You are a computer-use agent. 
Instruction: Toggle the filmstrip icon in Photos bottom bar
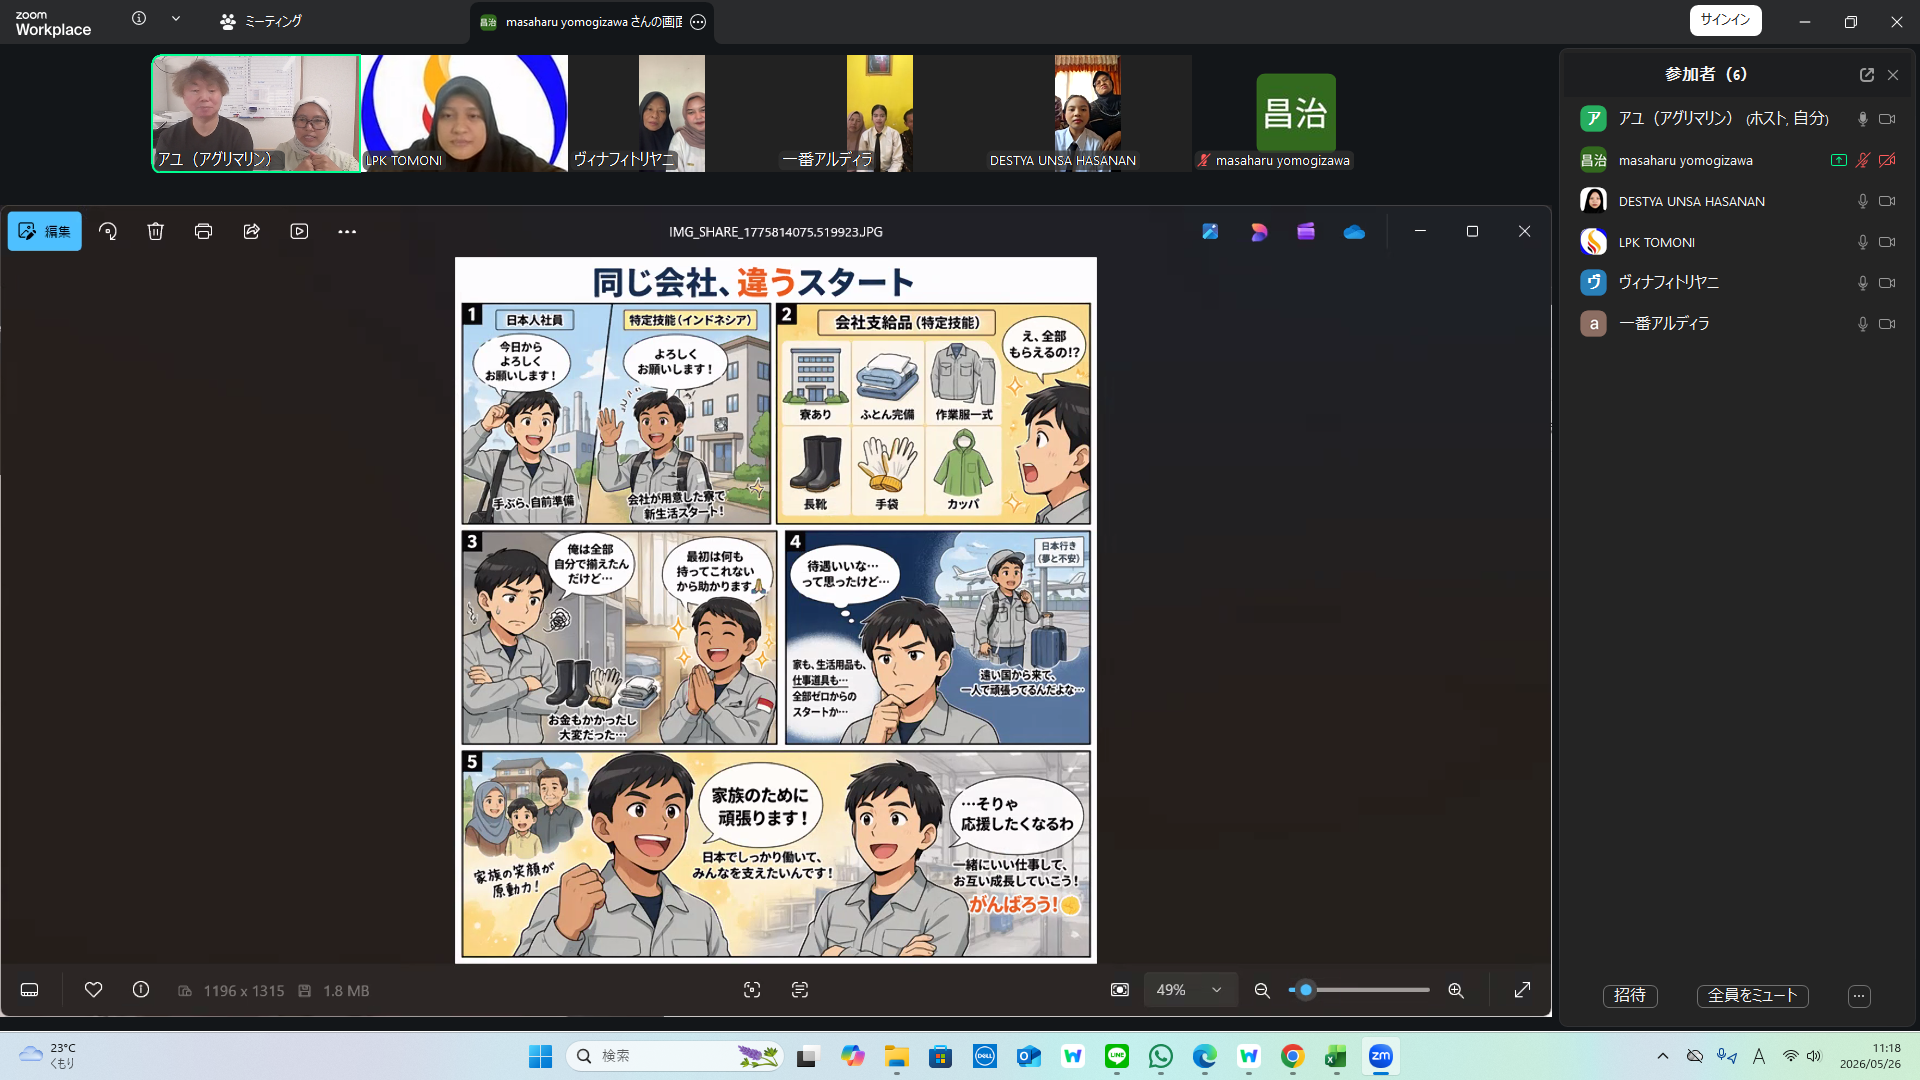[x=30, y=990]
